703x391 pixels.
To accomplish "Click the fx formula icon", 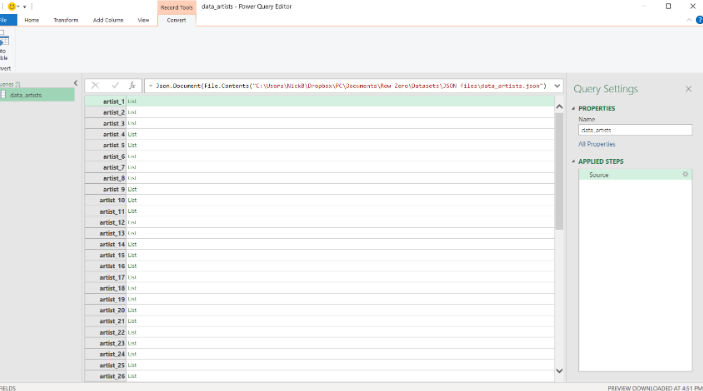I will coord(132,85).
